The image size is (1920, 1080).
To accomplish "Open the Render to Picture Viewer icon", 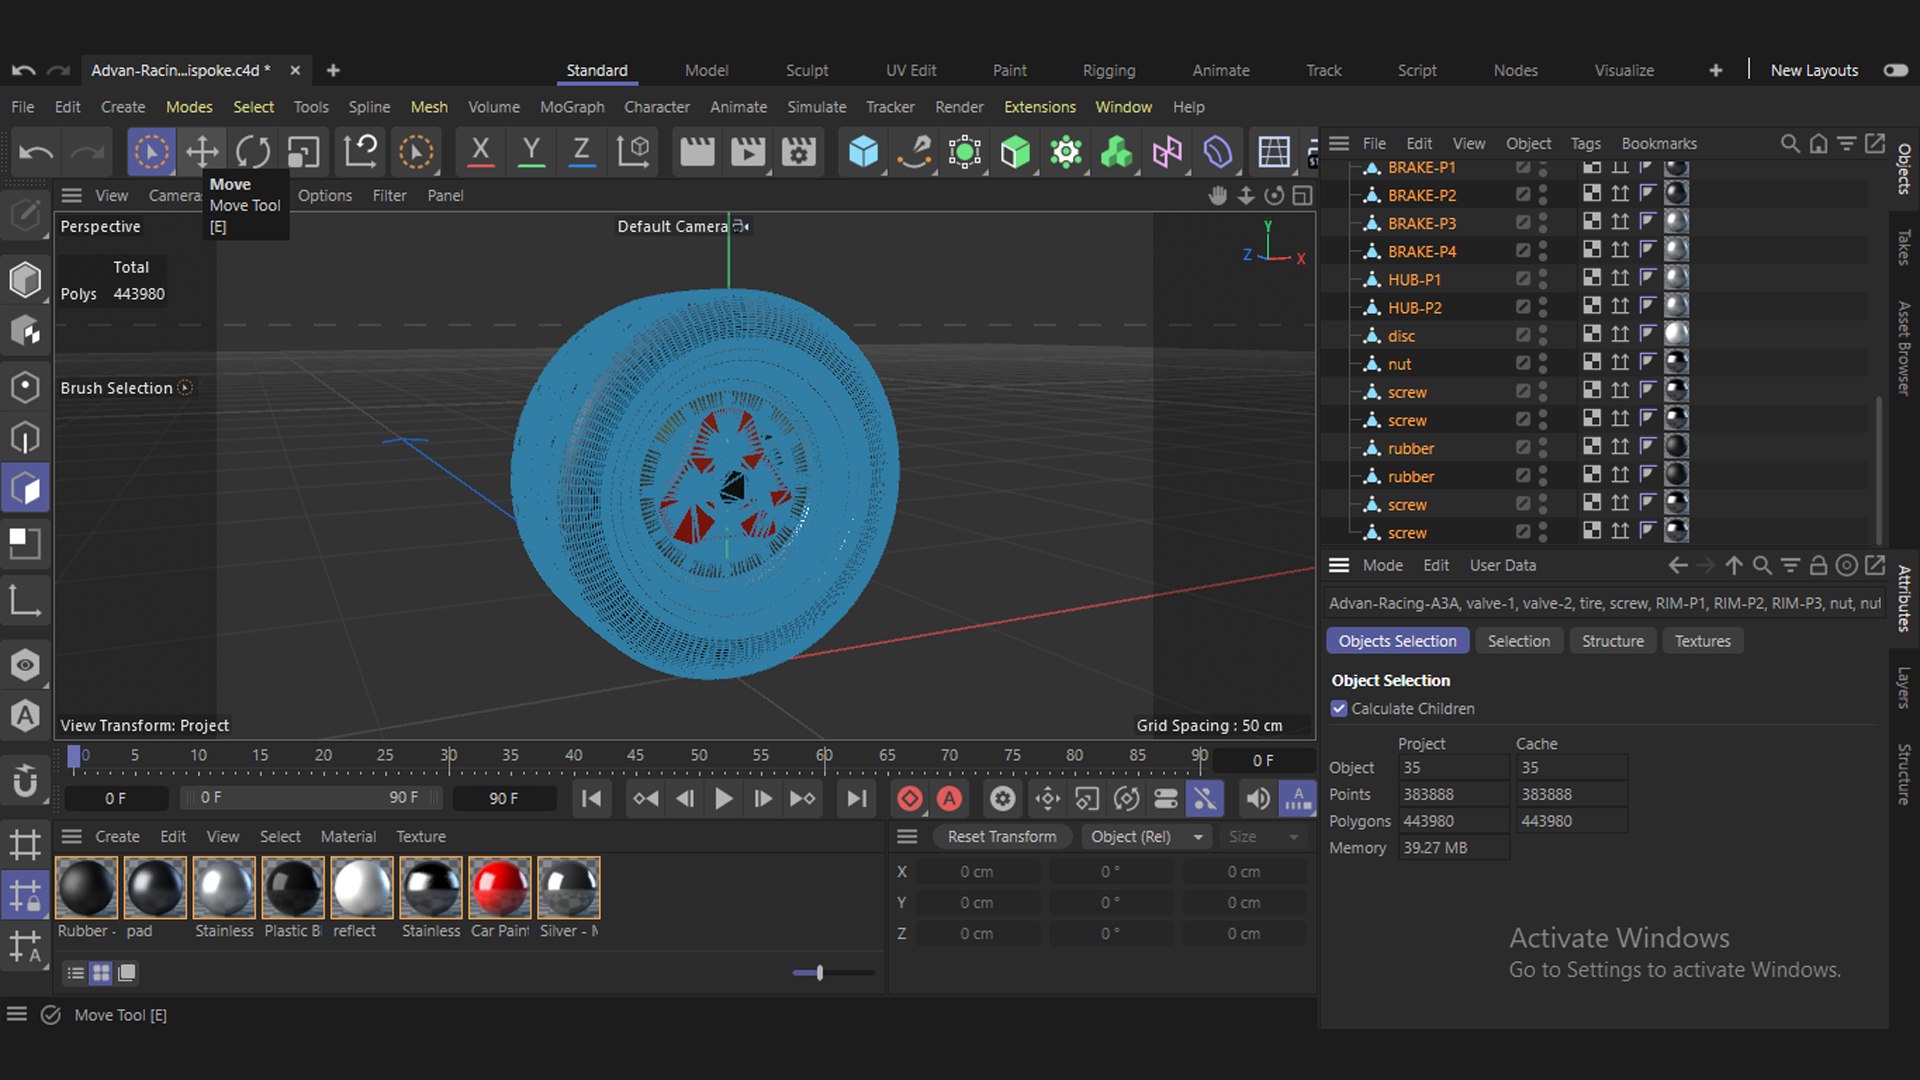I will [747, 152].
